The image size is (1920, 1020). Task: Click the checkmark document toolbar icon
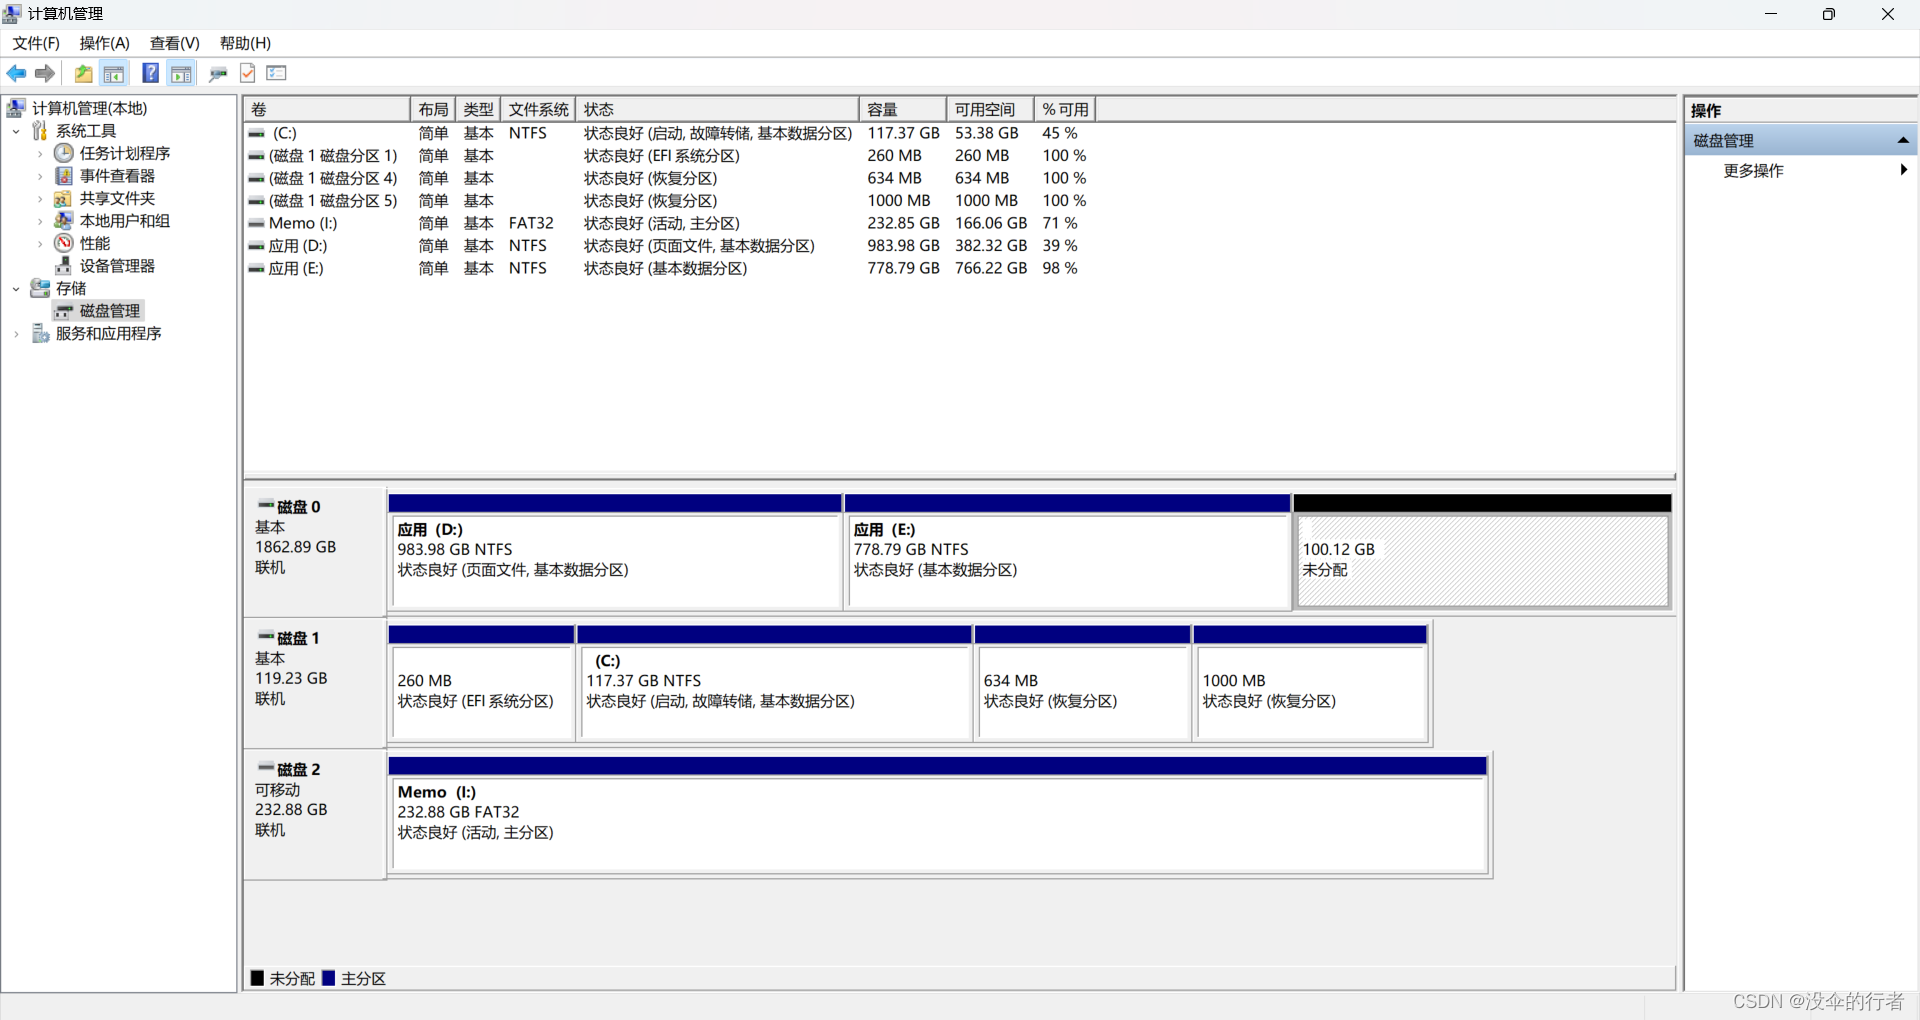click(x=248, y=73)
